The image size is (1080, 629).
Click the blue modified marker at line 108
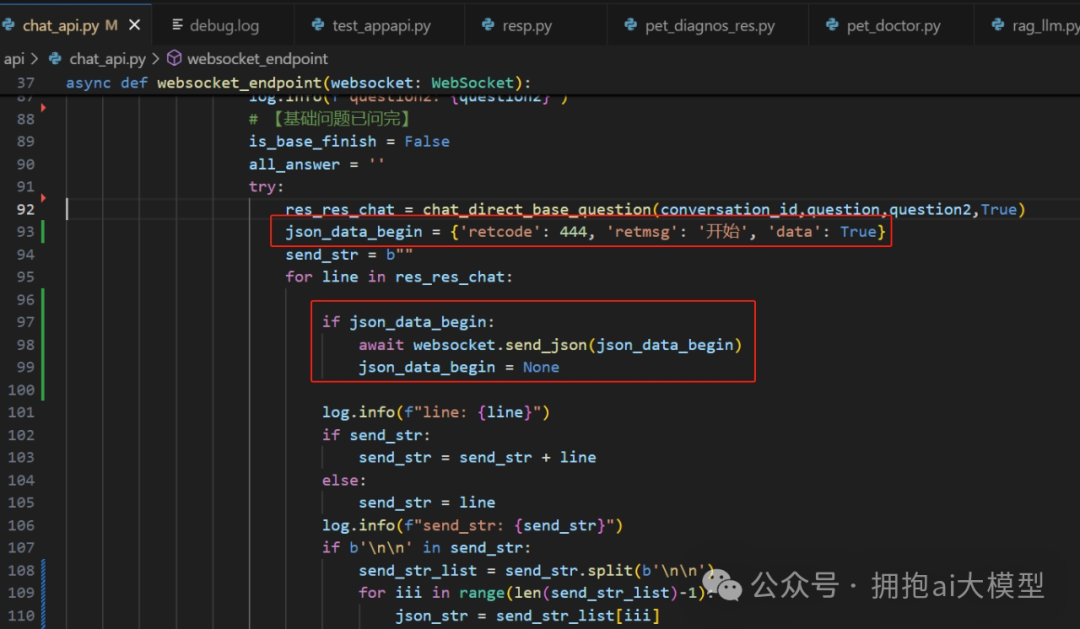click(44, 570)
